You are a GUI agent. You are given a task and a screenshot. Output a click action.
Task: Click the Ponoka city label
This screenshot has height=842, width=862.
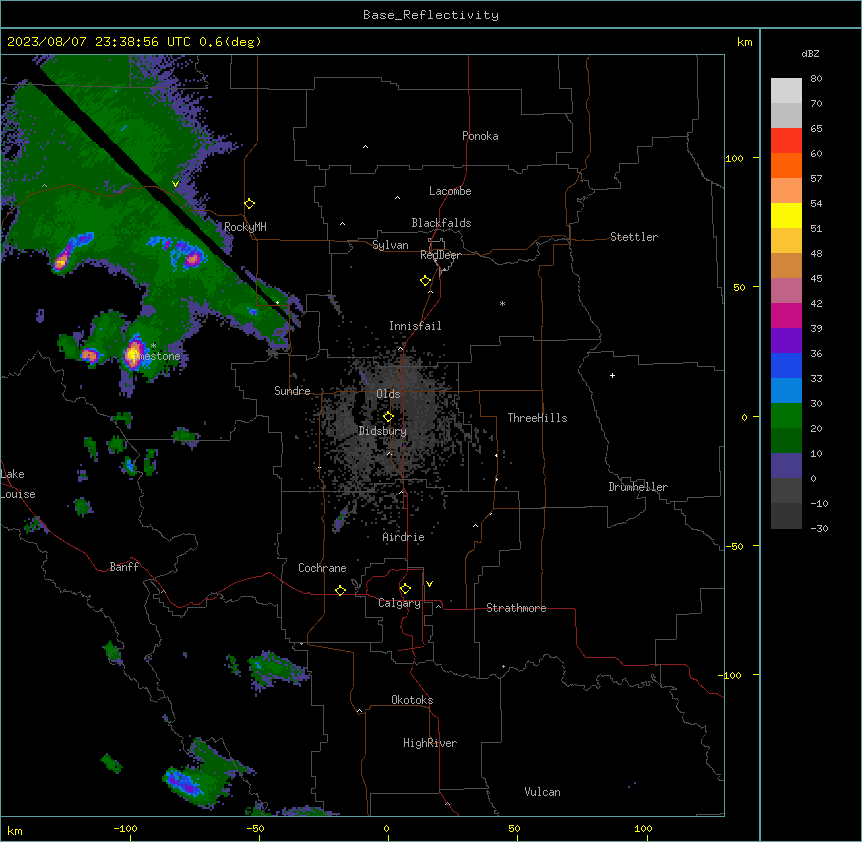[x=480, y=136]
